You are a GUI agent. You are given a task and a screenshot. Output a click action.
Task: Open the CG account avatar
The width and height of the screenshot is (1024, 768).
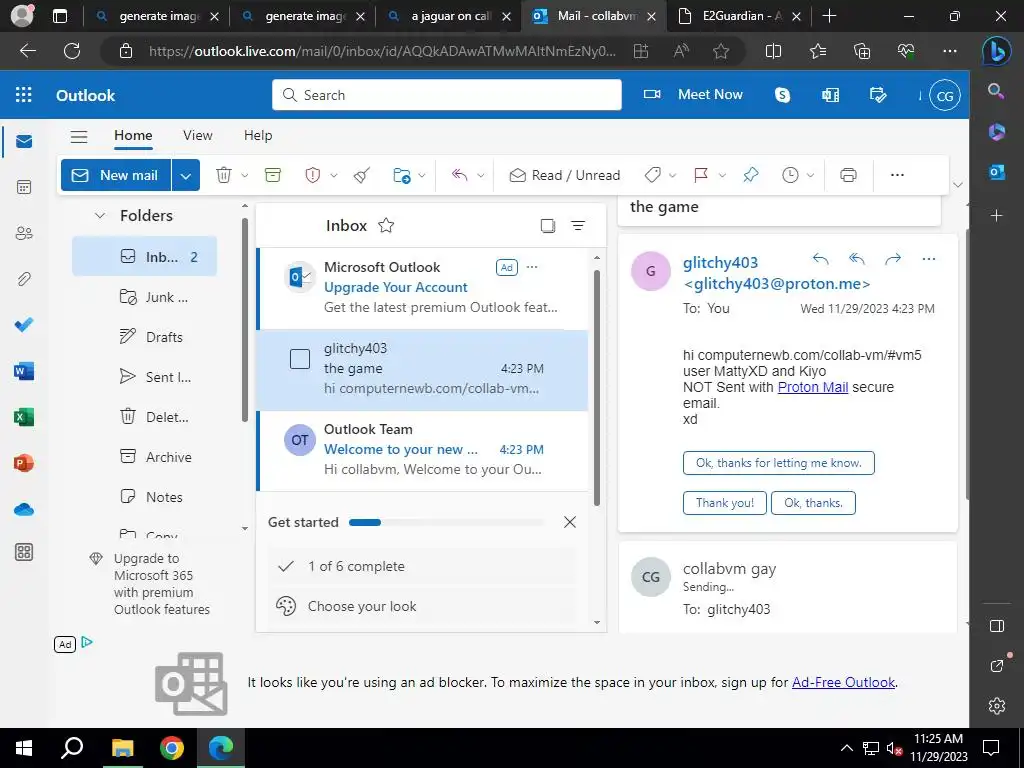944,95
